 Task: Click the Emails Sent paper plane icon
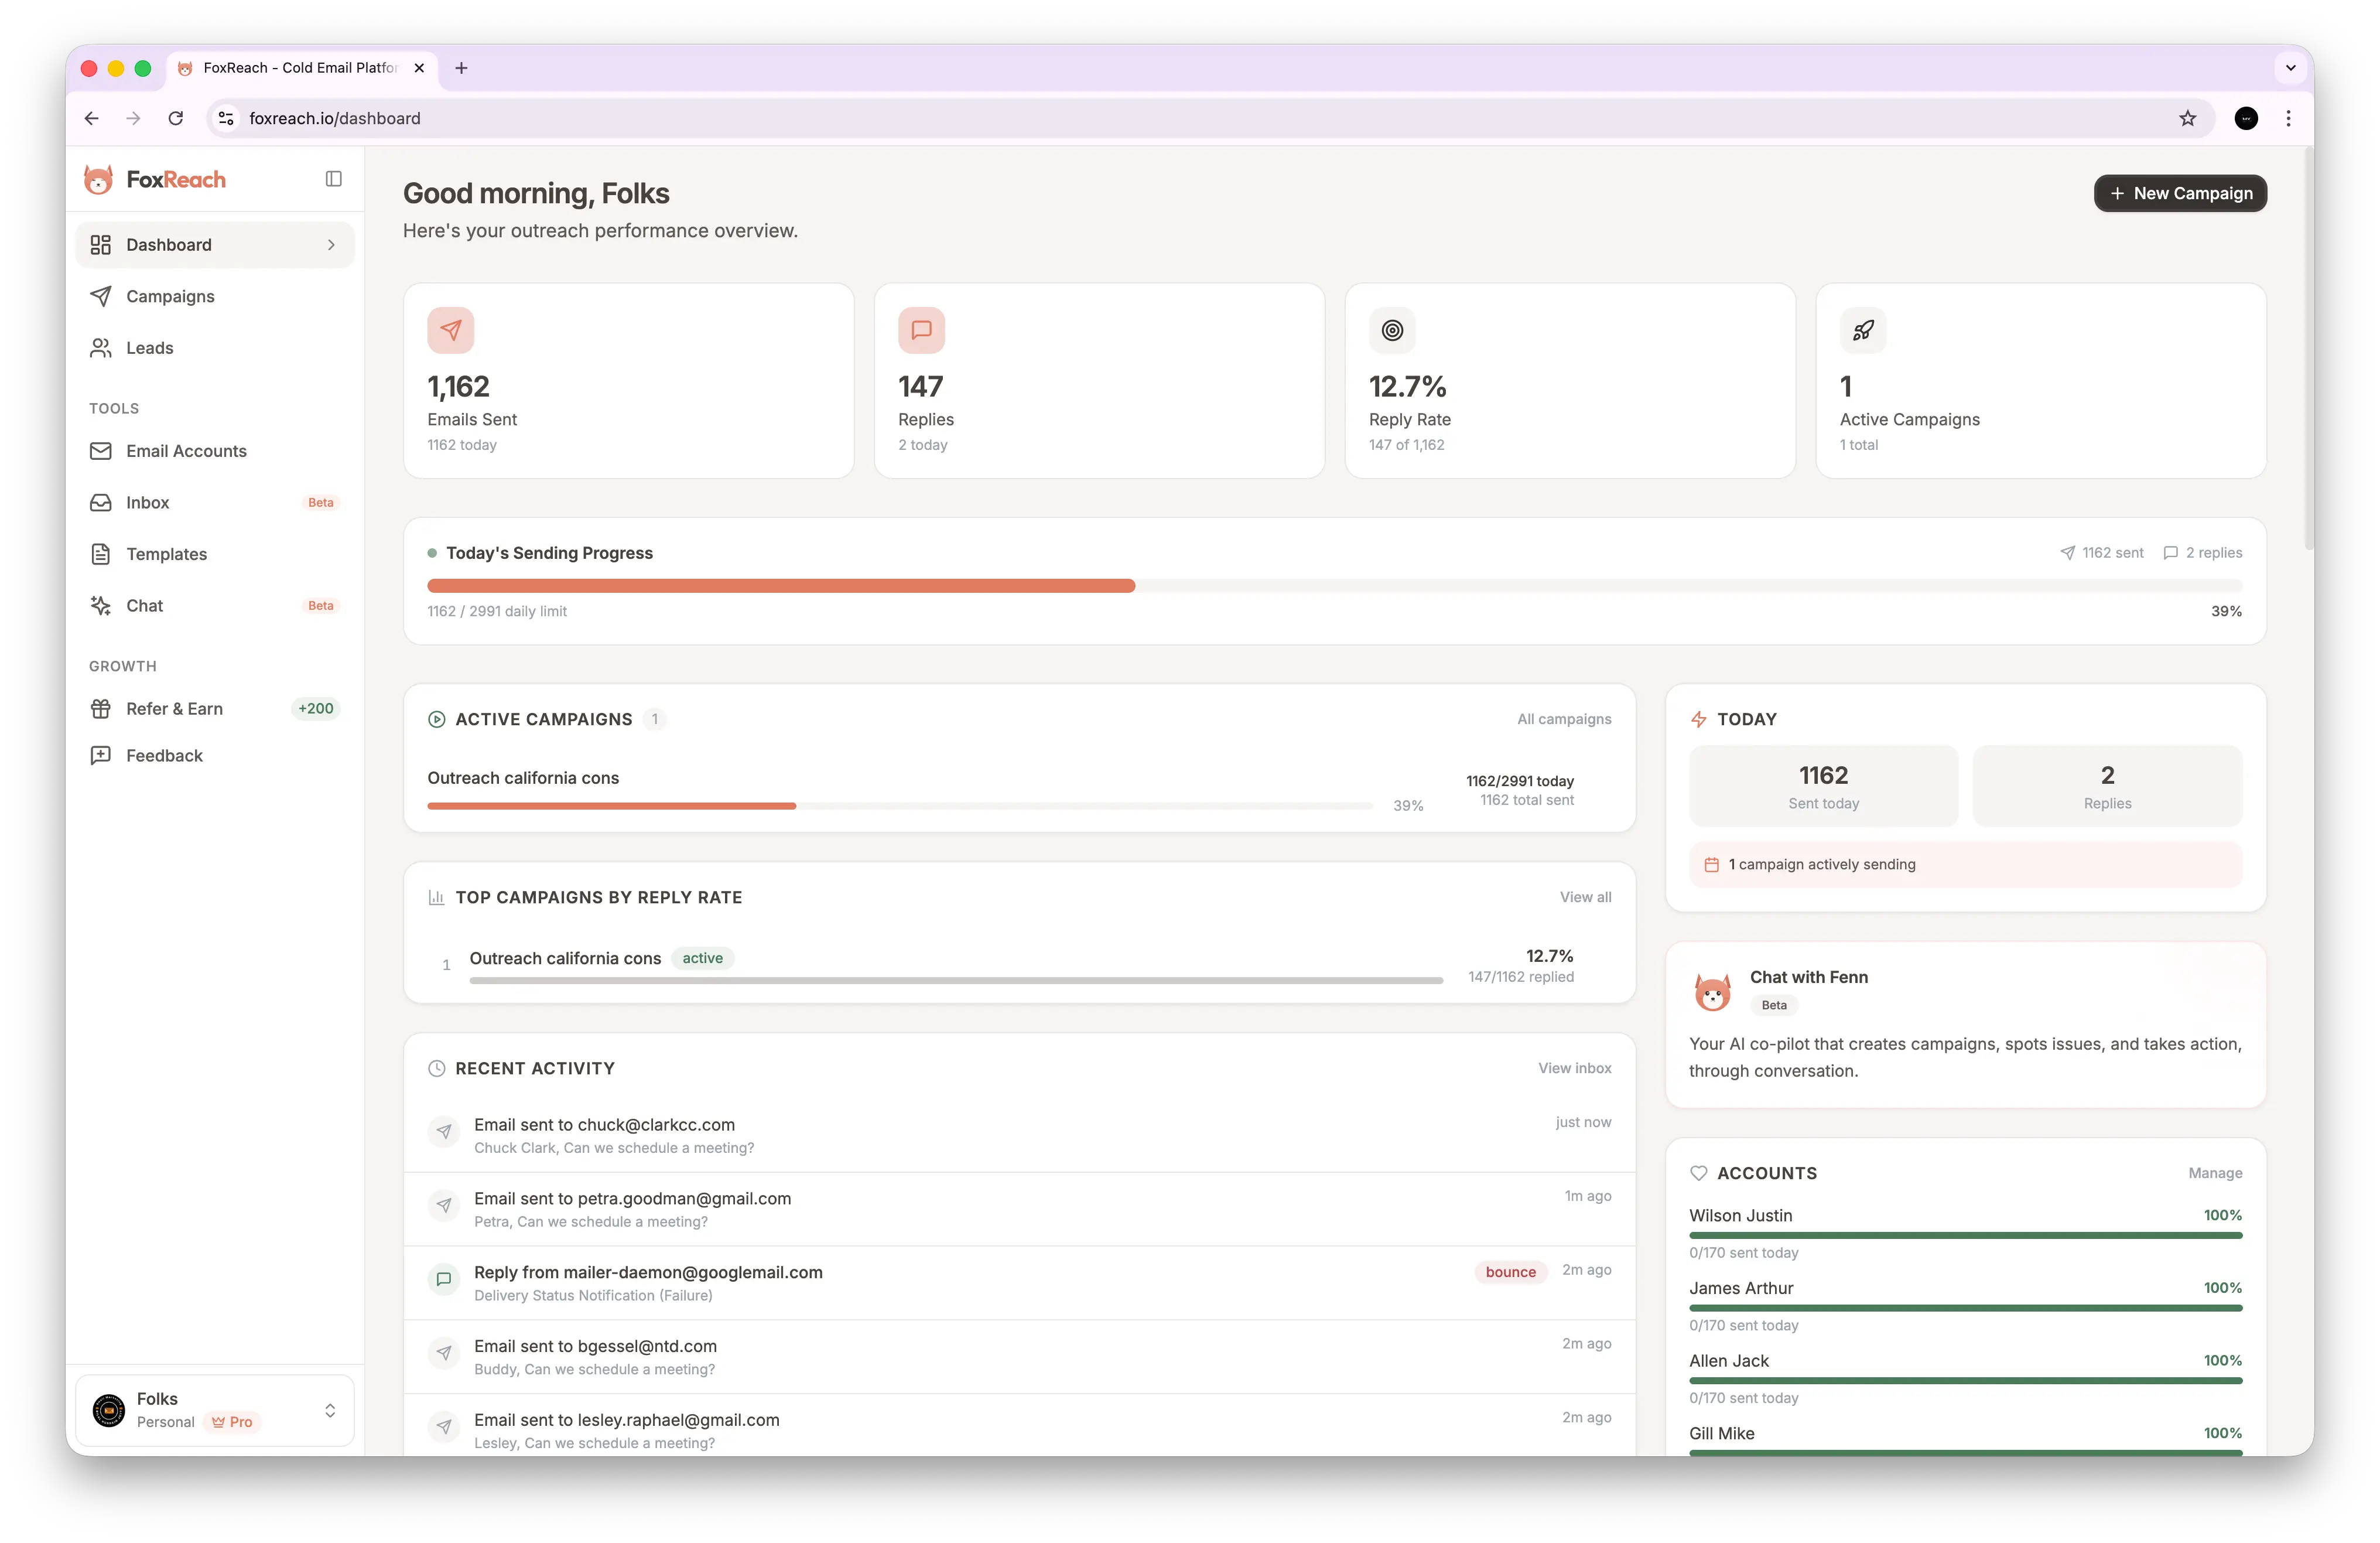451,330
